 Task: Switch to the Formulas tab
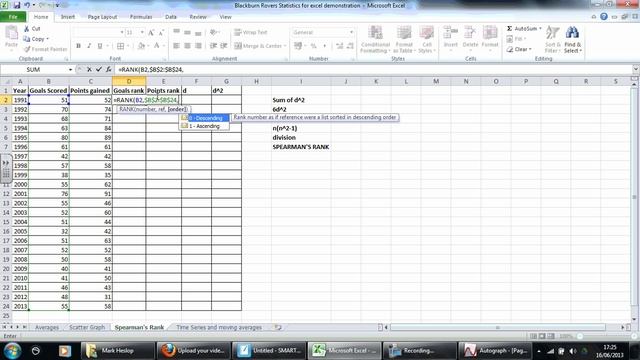coord(141,17)
